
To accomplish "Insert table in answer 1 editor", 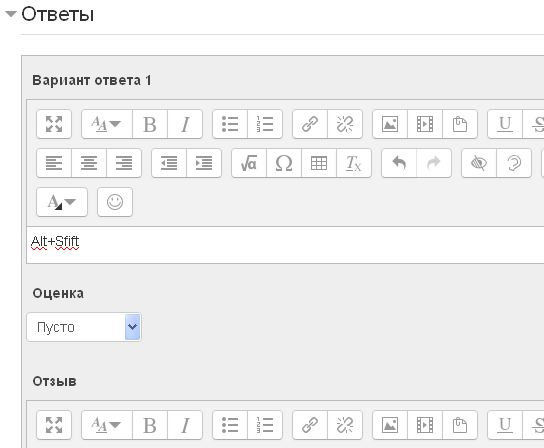I will pos(319,163).
